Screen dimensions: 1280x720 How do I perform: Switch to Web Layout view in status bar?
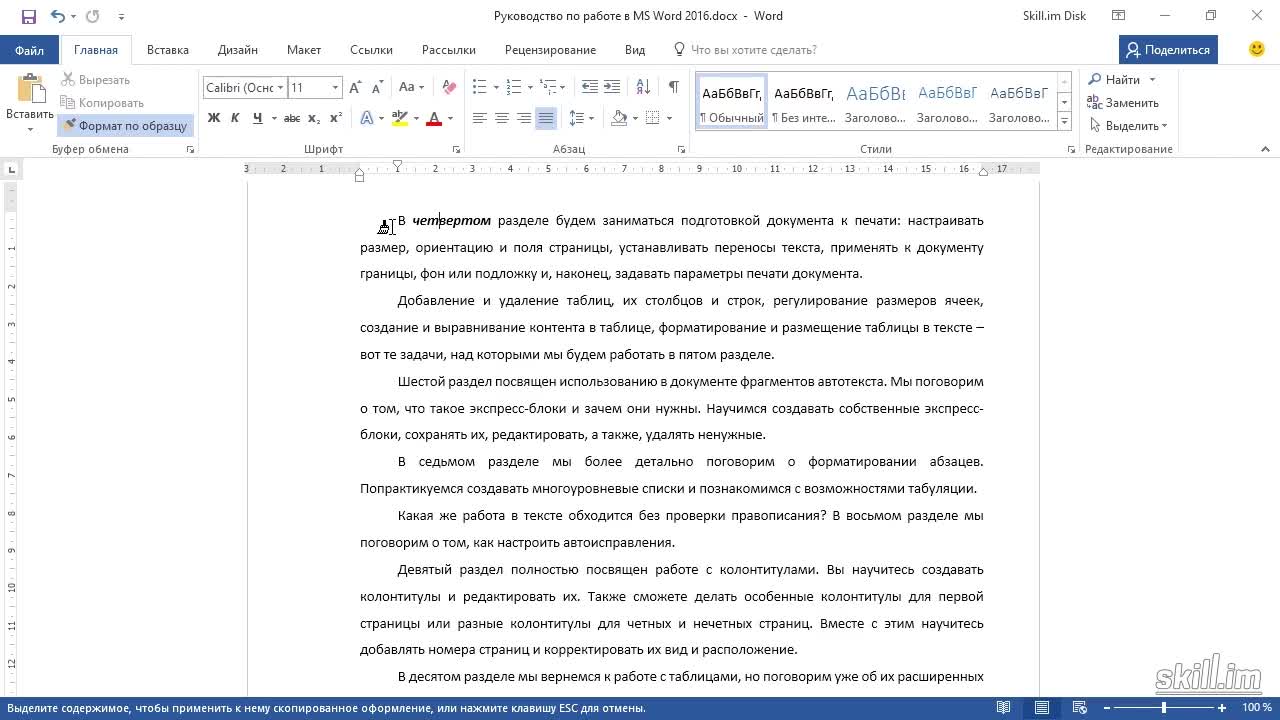point(1081,708)
